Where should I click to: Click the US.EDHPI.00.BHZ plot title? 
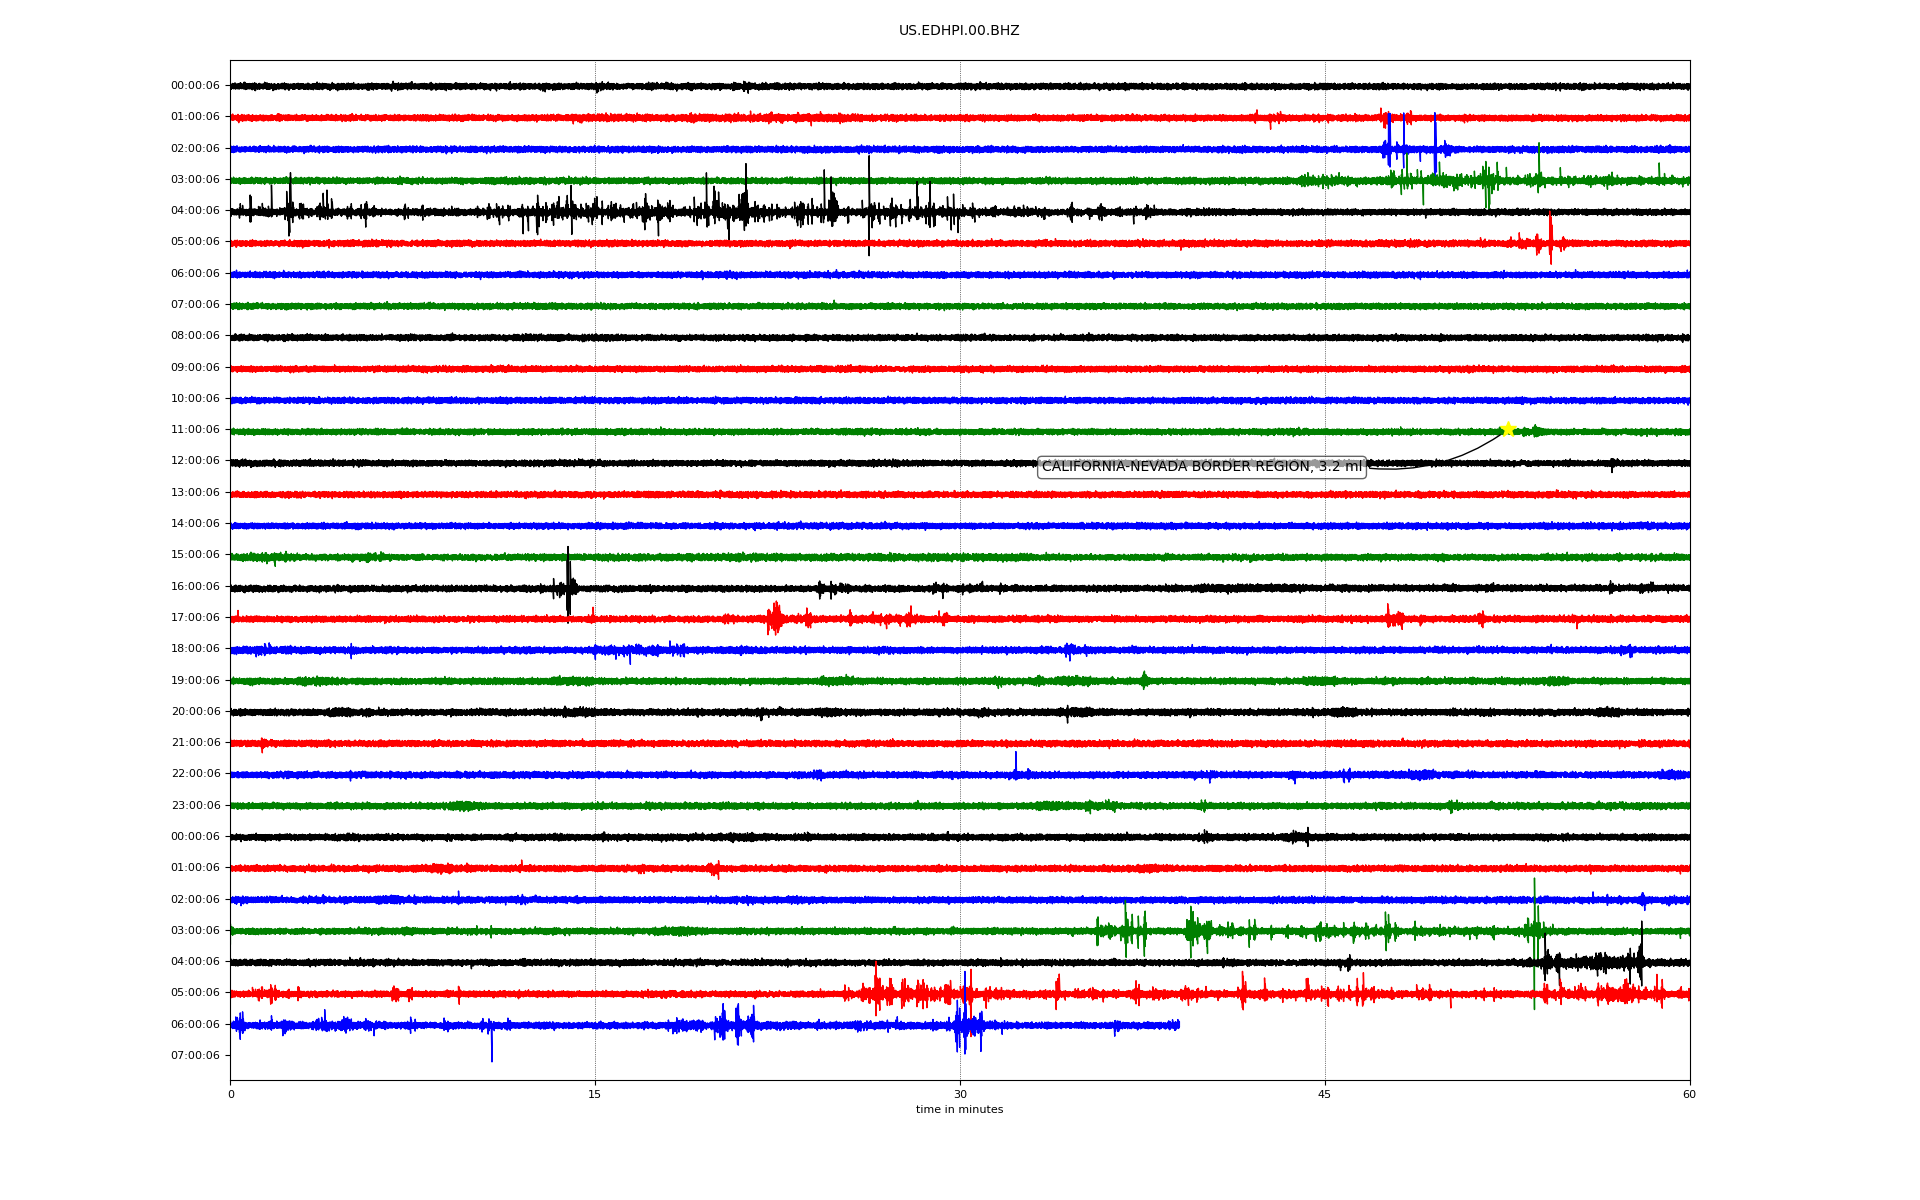click(x=959, y=31)
